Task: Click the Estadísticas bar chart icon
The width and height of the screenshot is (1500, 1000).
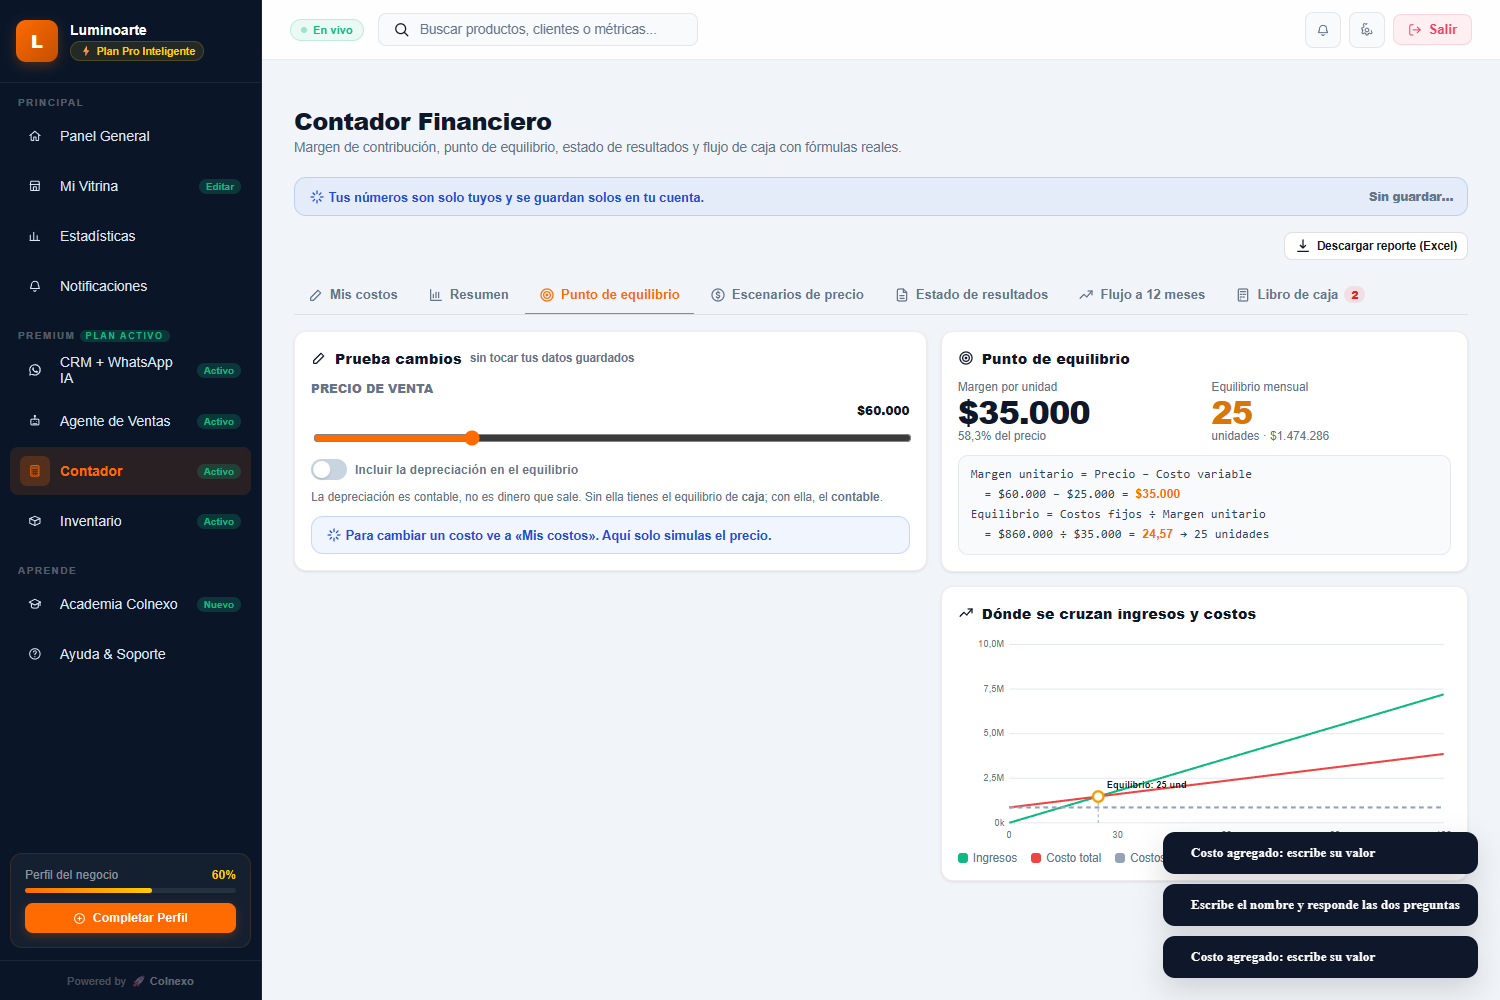Action: click(x=35, y=236)
